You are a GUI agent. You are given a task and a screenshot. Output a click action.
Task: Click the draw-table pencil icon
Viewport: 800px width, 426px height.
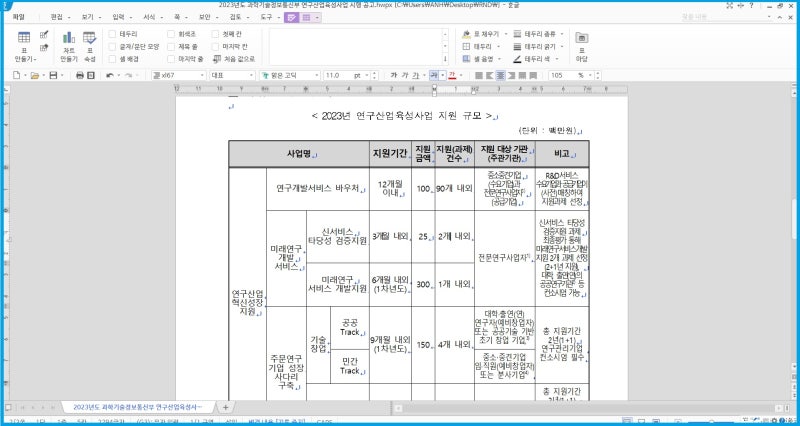pos(44,35)
